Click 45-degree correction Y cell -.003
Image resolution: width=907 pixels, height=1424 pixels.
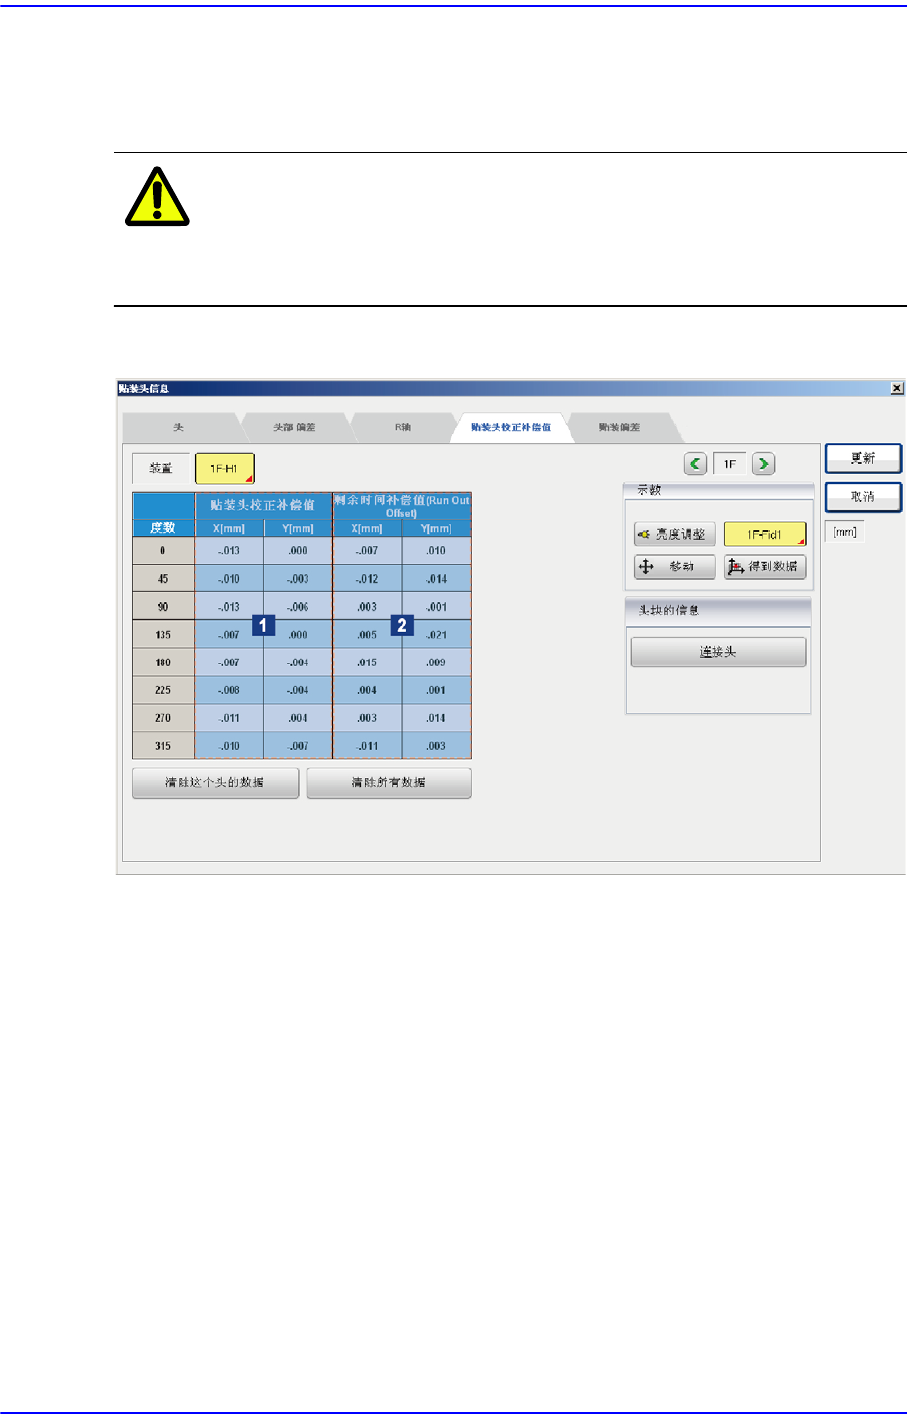pyautogui.click(x=298, y=579)
